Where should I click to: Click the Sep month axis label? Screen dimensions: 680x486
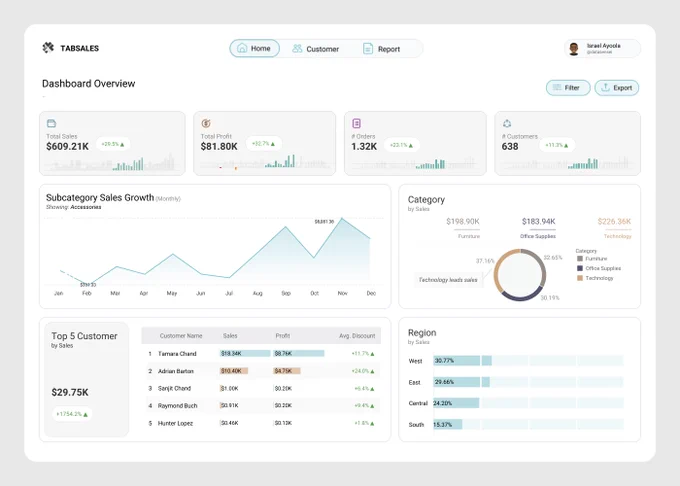[x=286, y=294]
